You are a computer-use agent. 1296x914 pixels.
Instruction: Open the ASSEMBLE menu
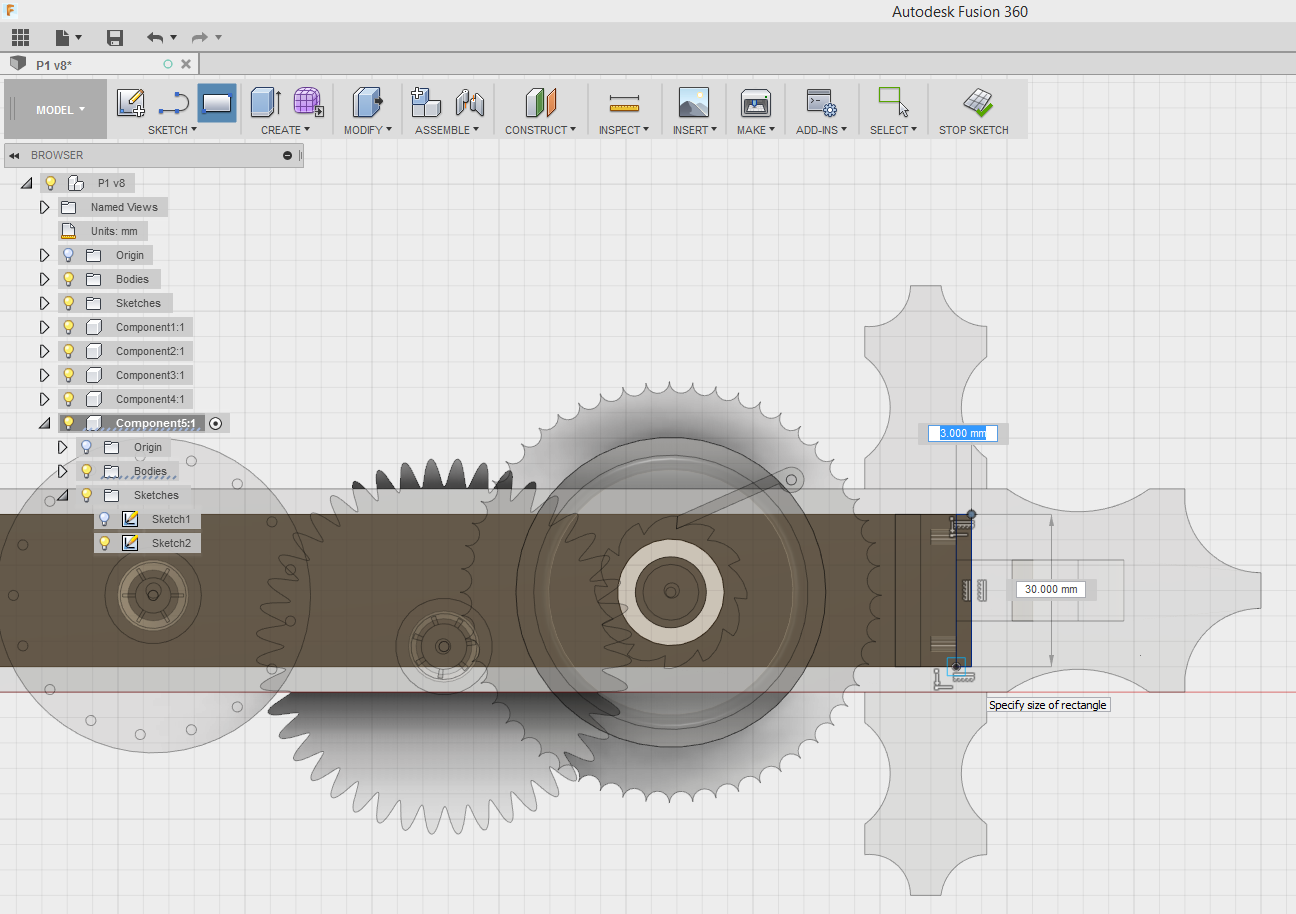(447, 130)
